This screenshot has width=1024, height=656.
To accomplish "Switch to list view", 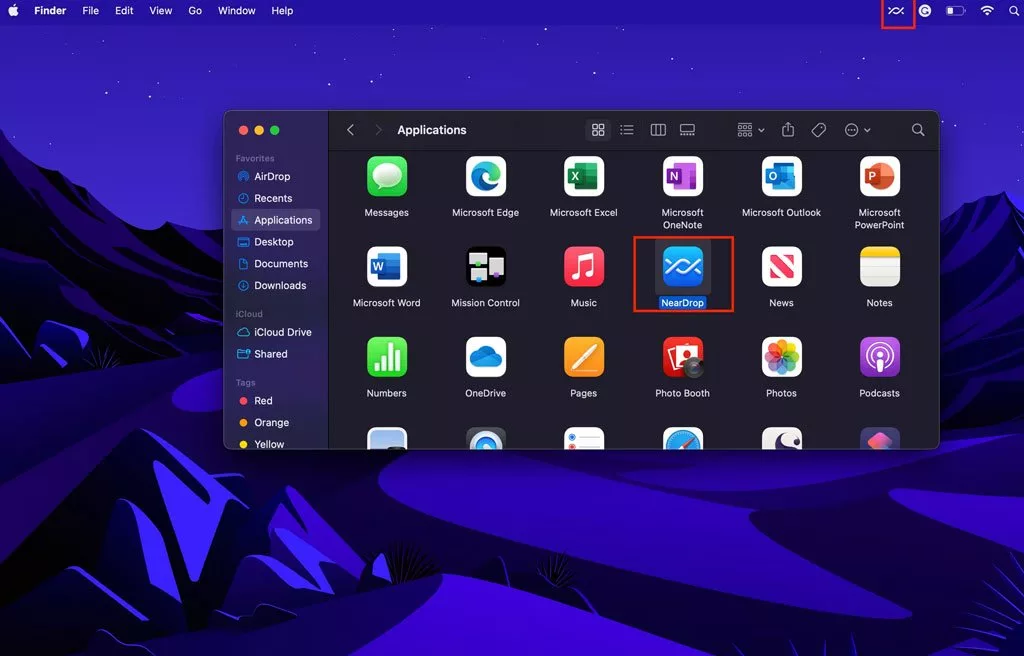I will 627,130.
